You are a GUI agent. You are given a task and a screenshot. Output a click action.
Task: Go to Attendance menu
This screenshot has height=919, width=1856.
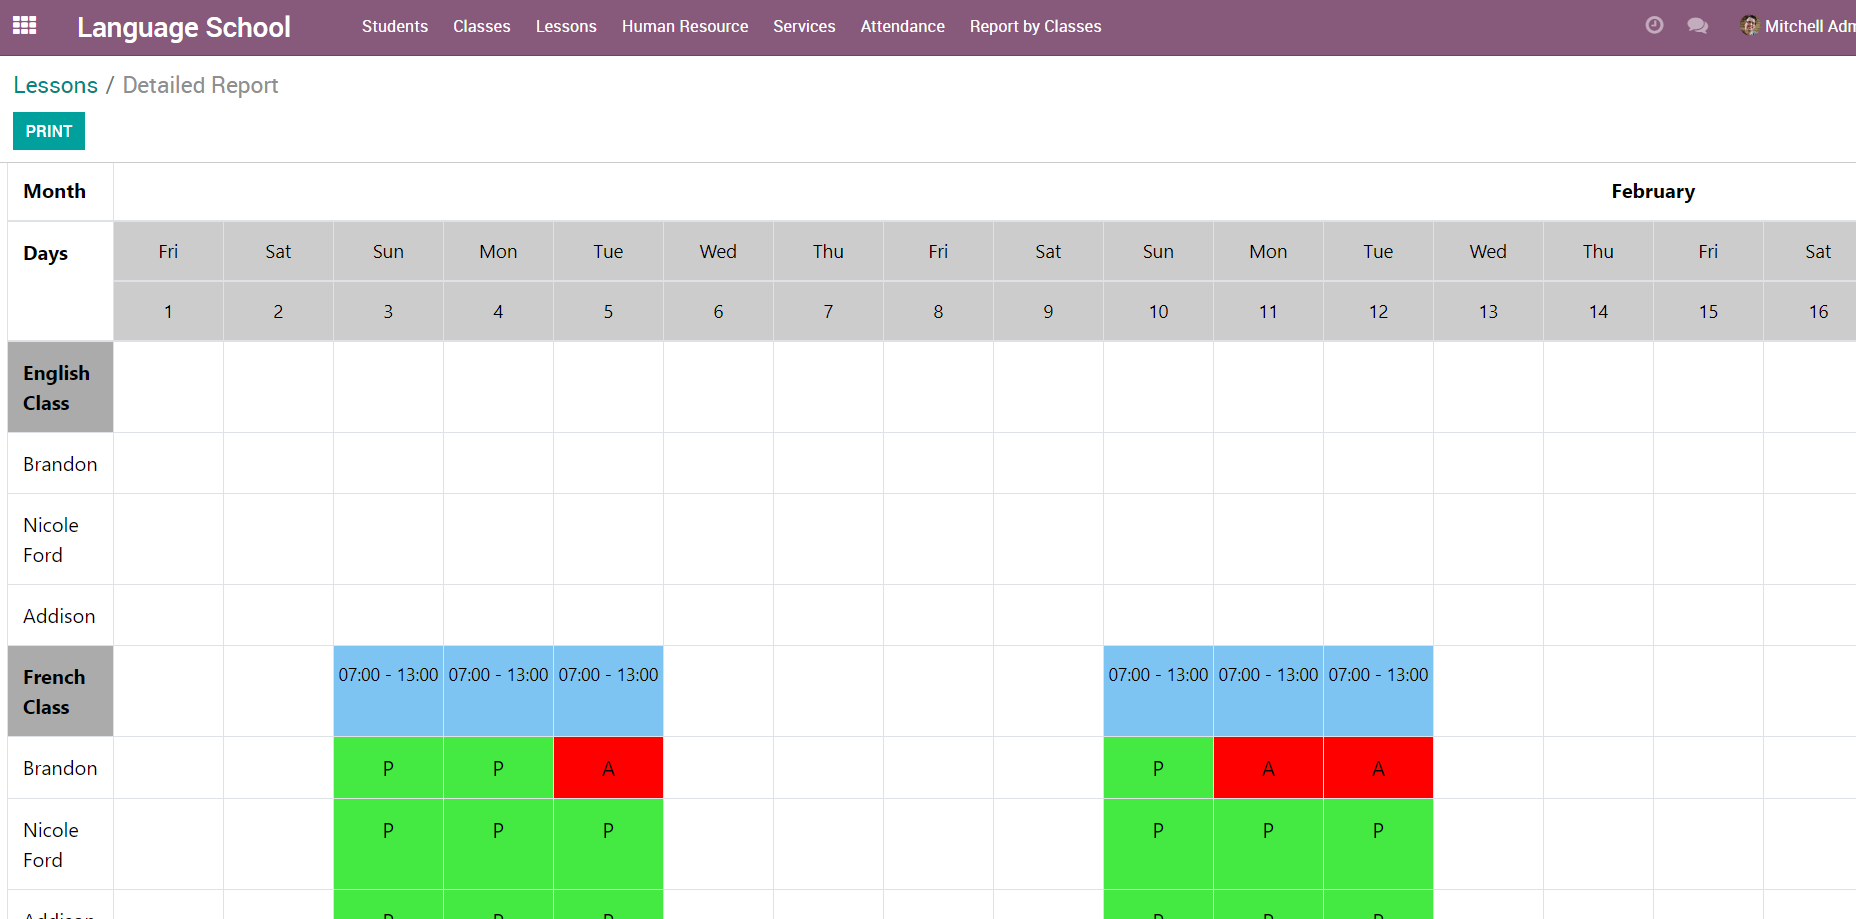click(902, 27)
